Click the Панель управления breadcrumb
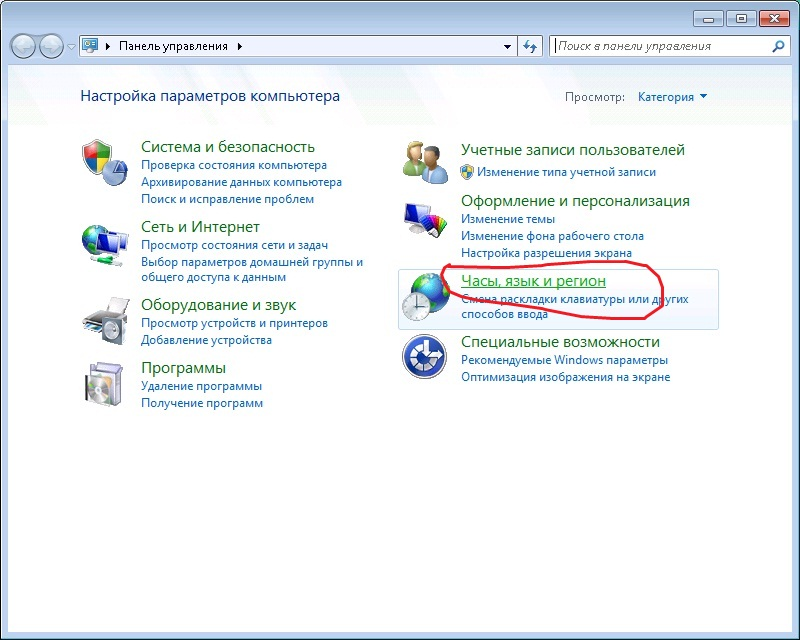The width and height of the screenshot is (800, 640). coord(173,46)
